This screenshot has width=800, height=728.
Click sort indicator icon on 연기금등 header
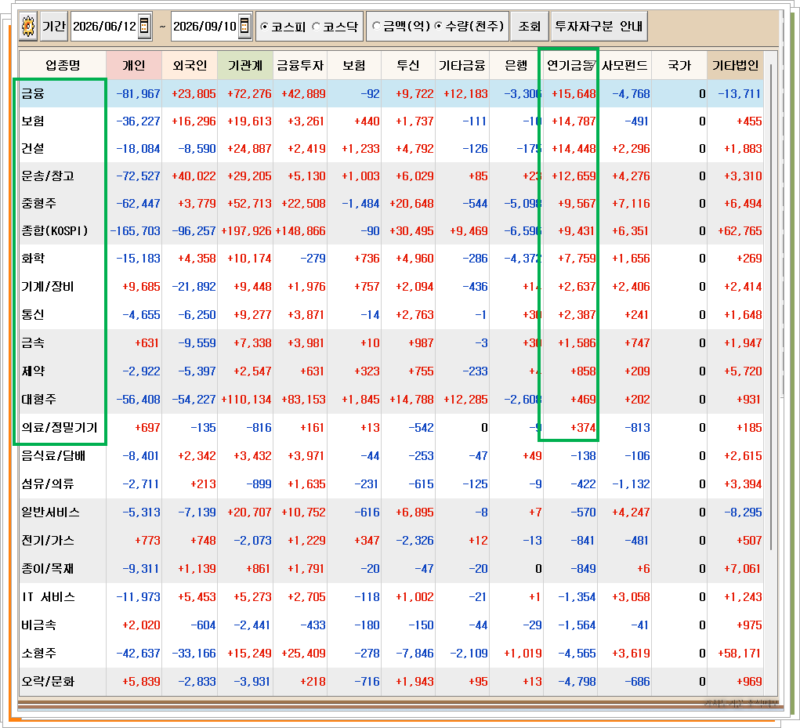coord(589,65)
